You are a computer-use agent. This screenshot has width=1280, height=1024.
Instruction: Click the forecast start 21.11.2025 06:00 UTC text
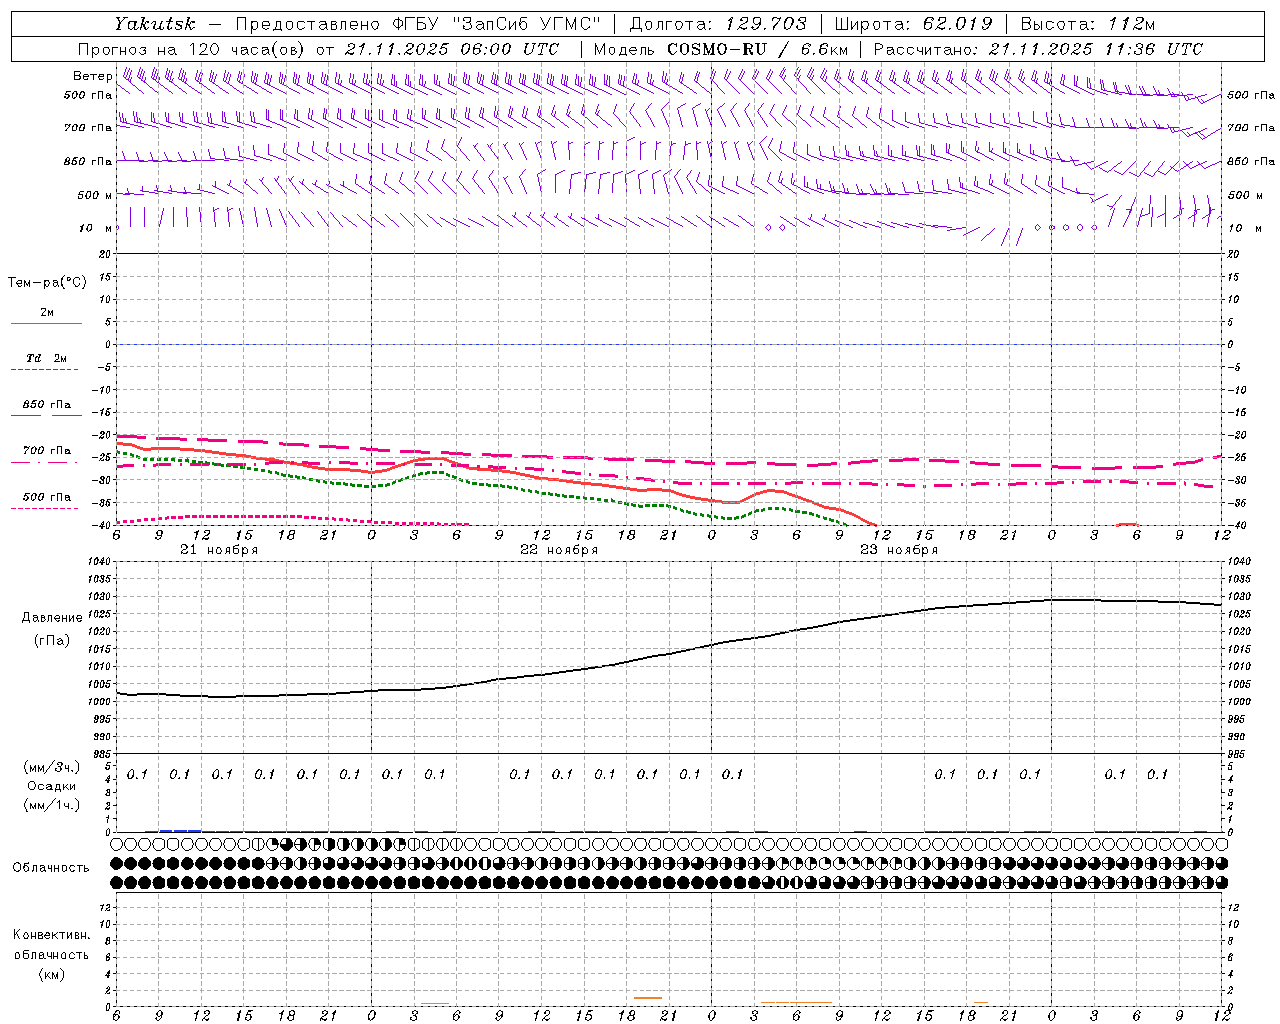point(452,49)
